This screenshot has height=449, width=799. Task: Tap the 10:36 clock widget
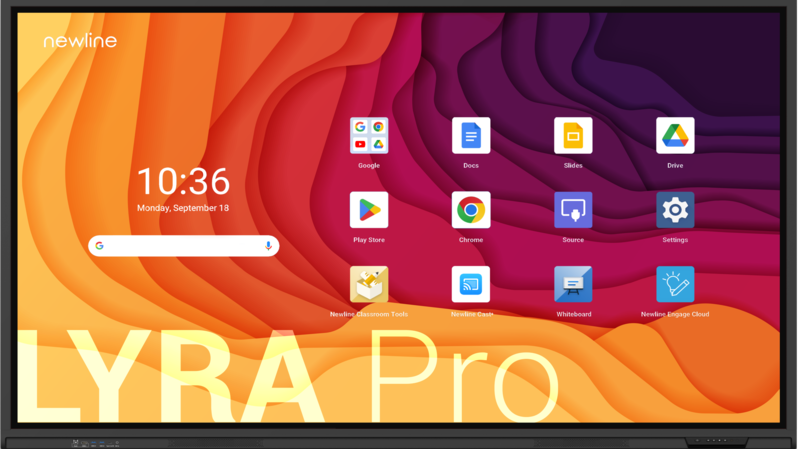coord(183,182)
